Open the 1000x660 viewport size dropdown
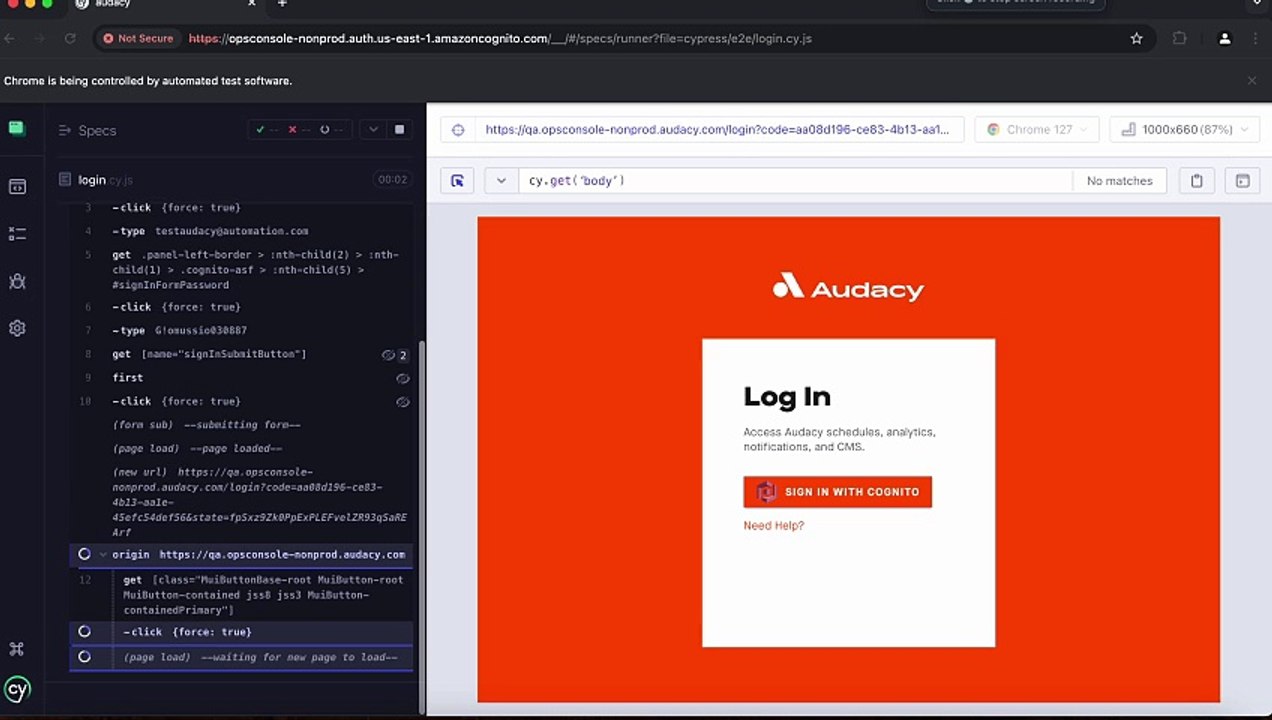This screenshot has height=720, width=1272. [1185, 129]
